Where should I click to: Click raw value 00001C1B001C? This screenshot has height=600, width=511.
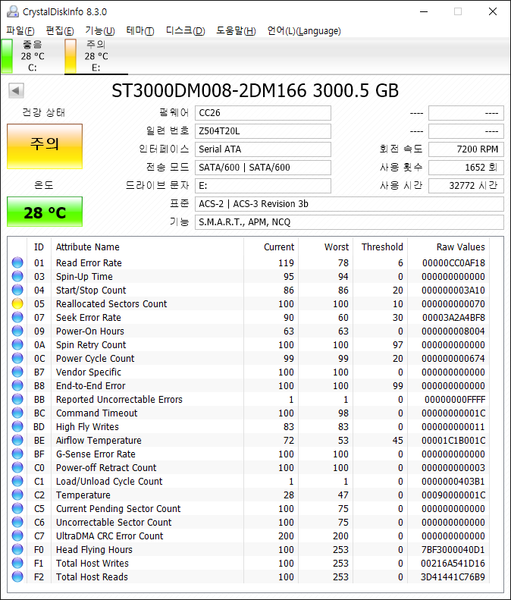[454, 440]
